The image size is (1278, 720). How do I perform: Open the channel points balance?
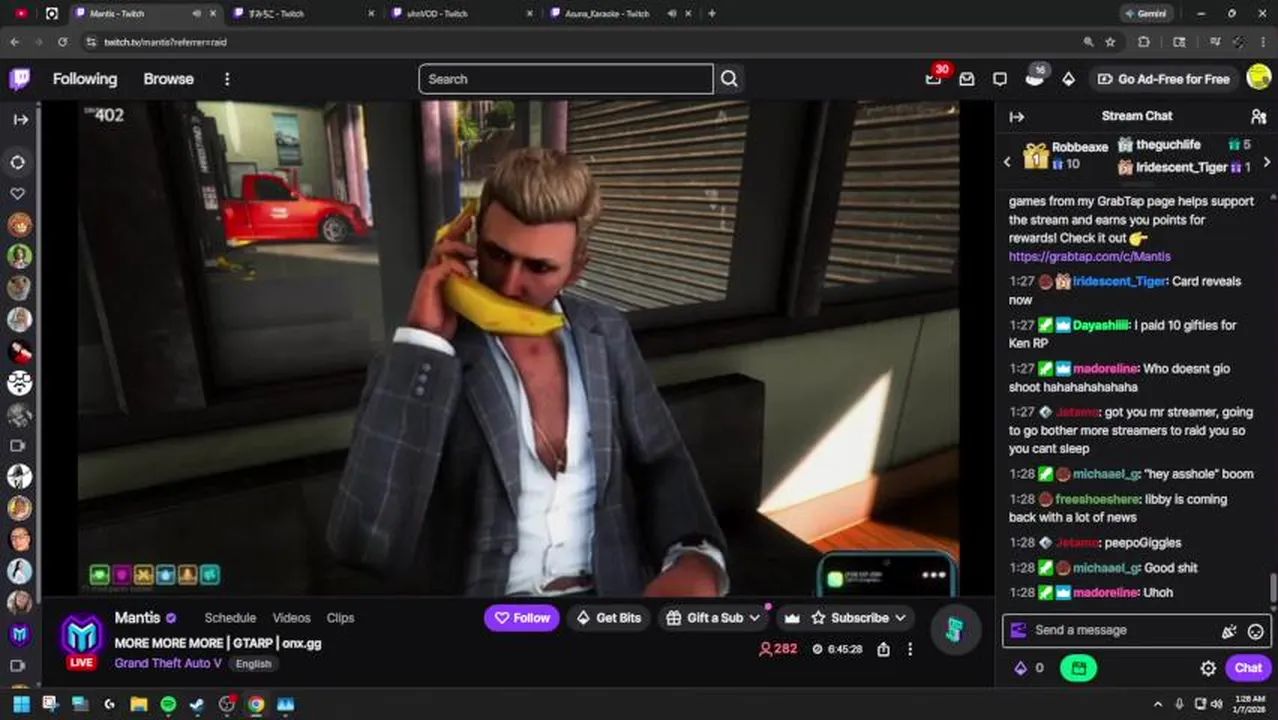[1029, 668]
